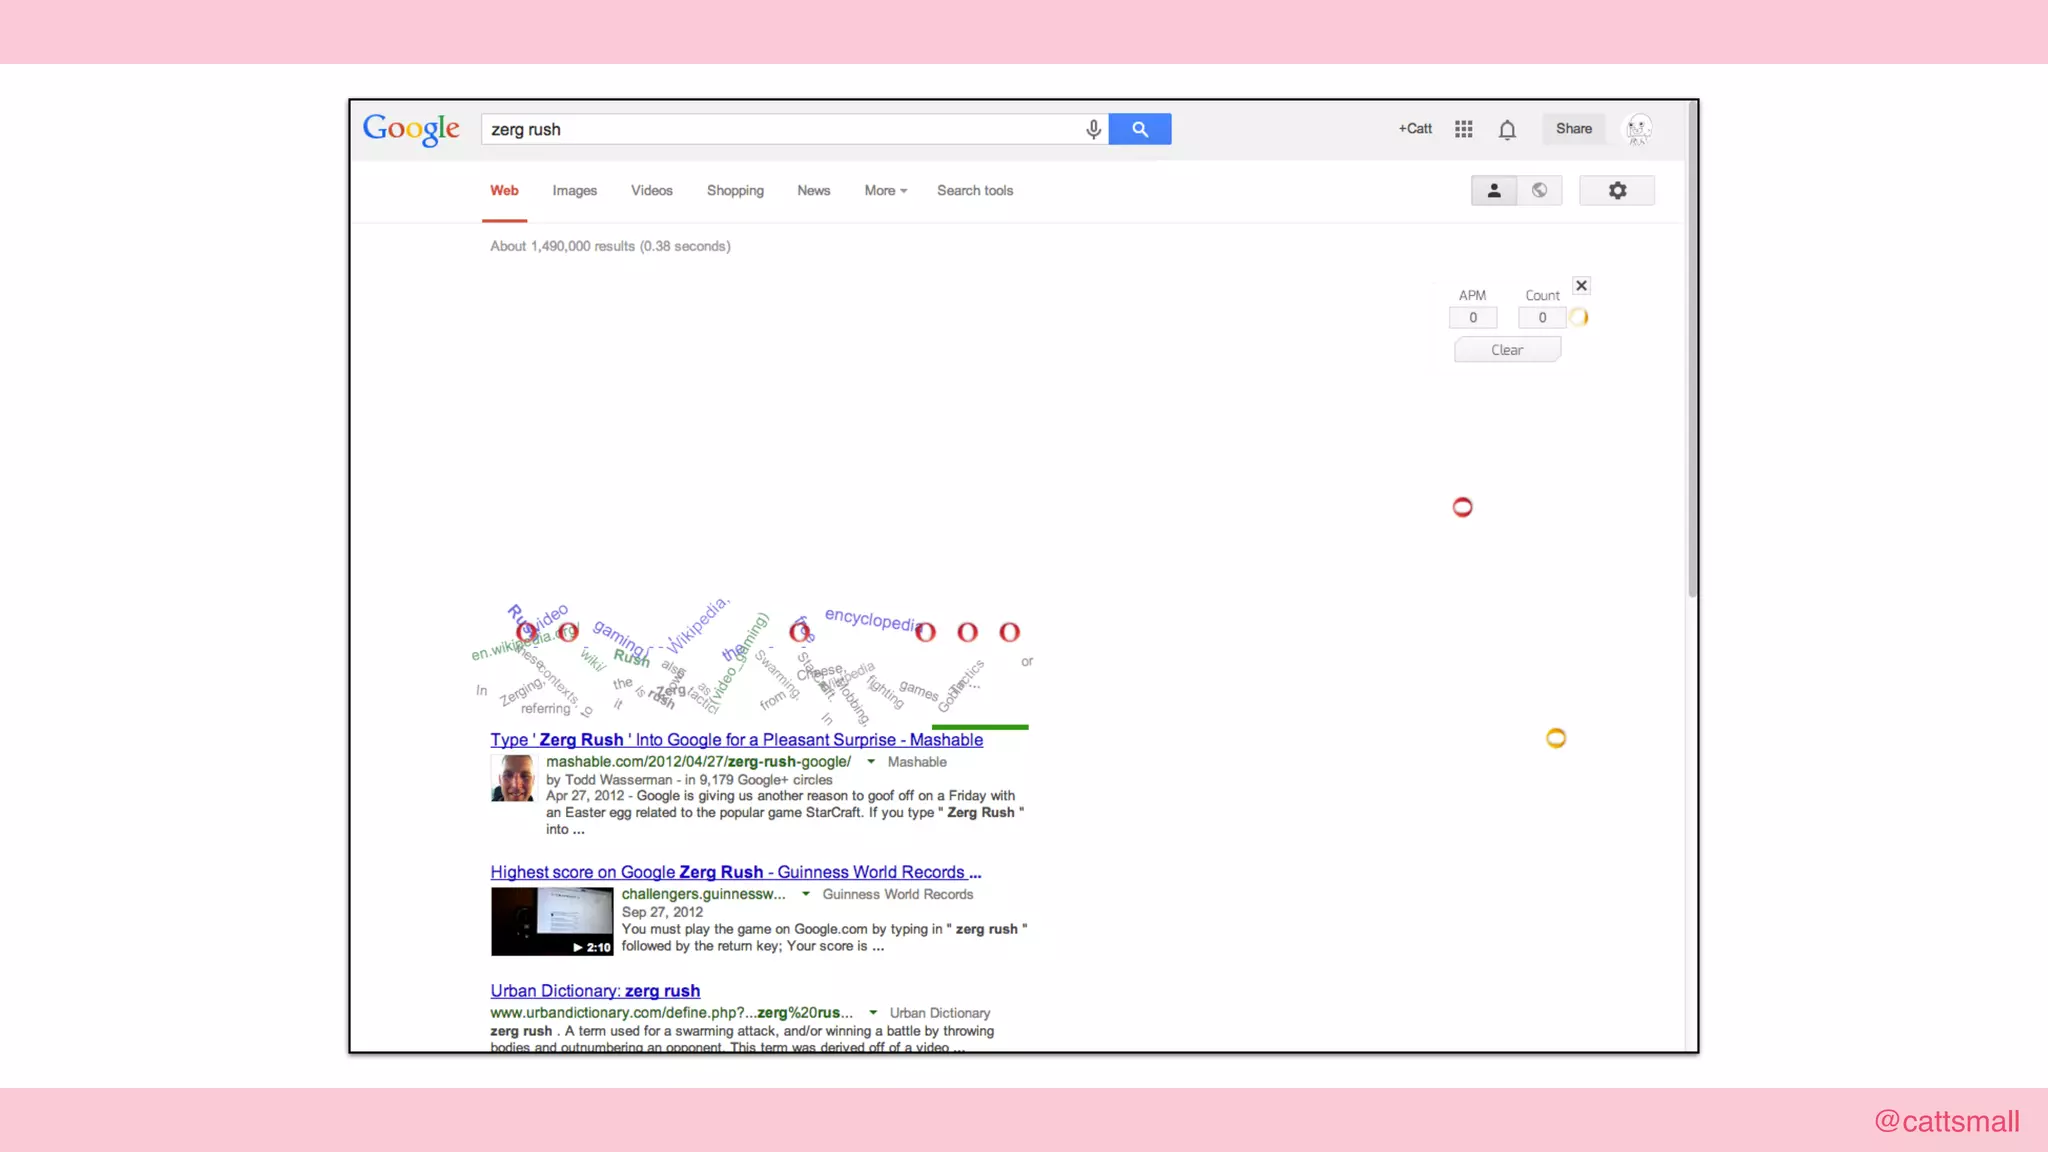This screenshot has width=2048, height=1152.
Task: Click the profile avatar picture
Action: point(1637,129)
